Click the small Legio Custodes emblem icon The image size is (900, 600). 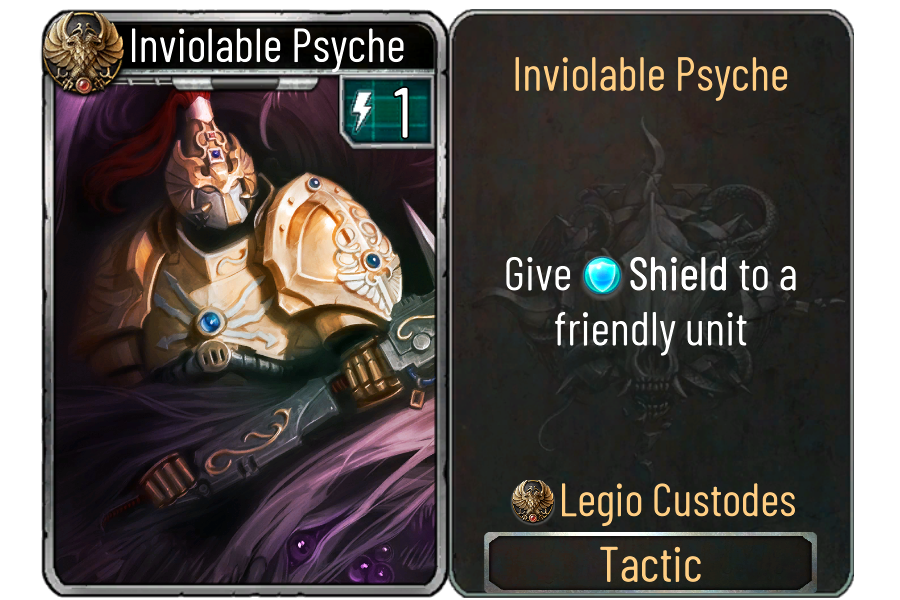click(532, 501)
